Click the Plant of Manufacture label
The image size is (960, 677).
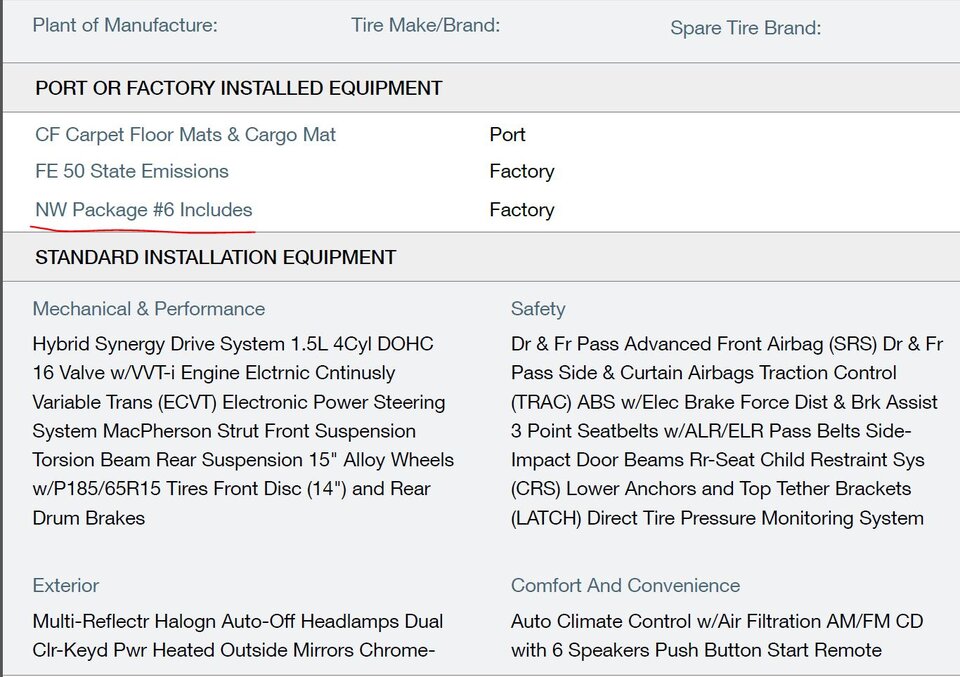125,25
